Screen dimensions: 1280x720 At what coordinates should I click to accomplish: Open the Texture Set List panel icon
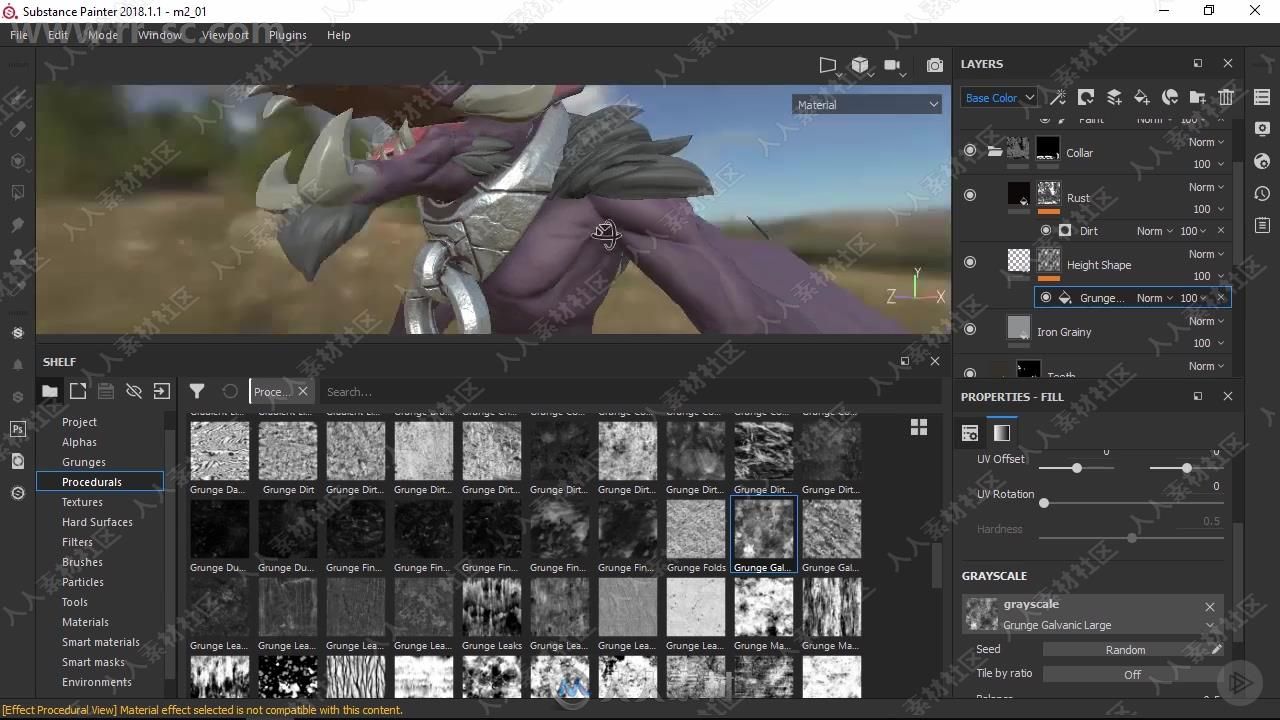click(1262, 97)
